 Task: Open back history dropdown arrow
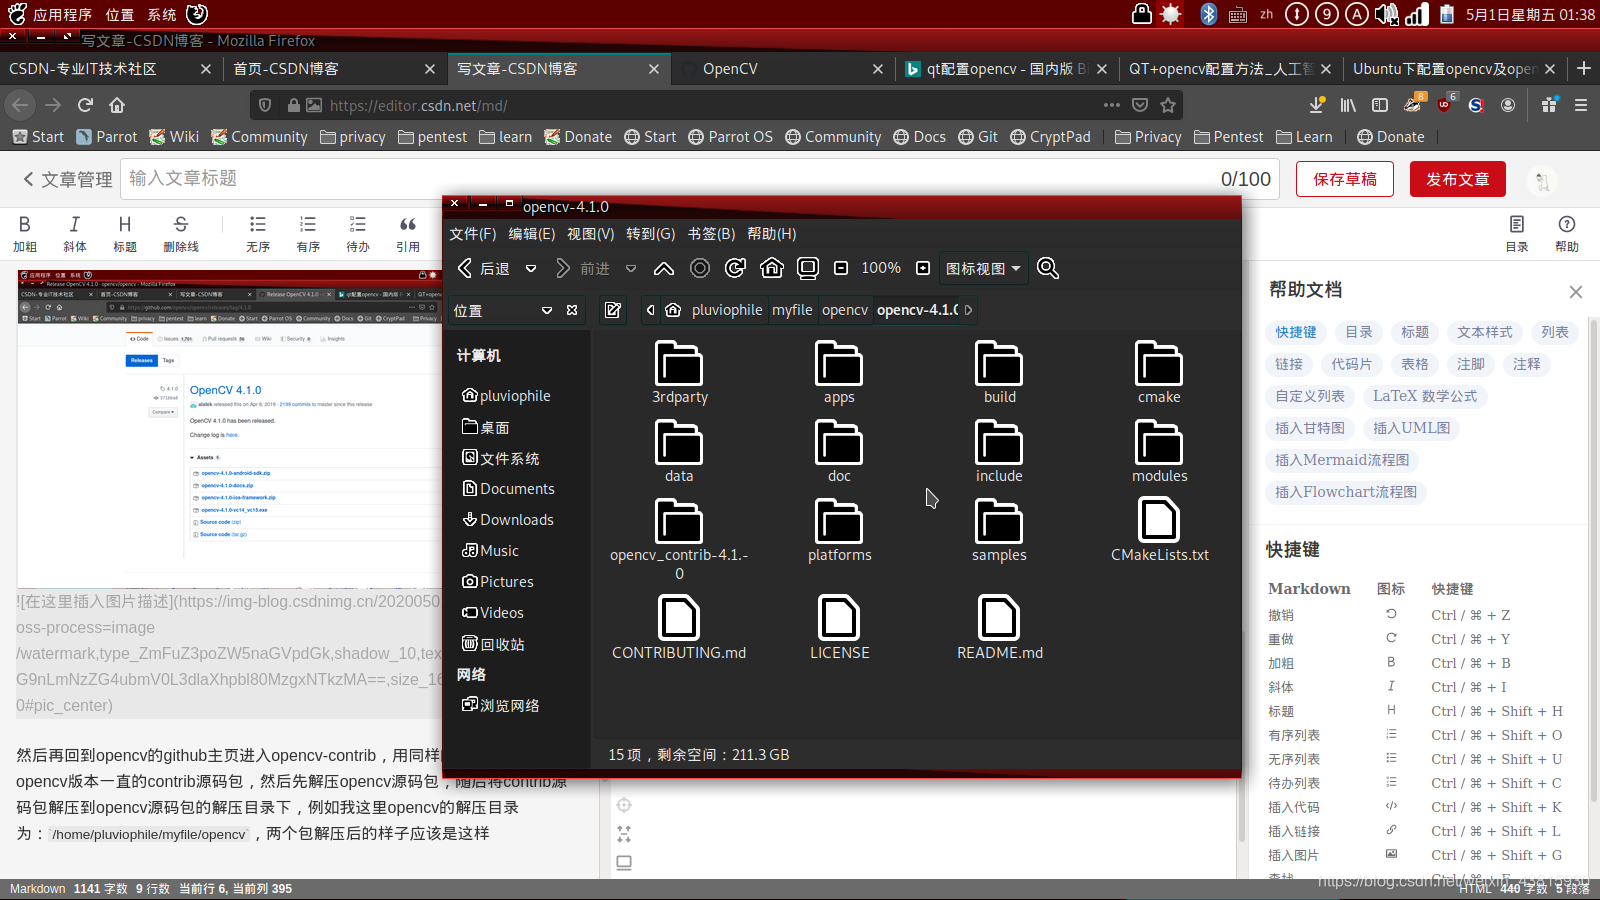point(531,268)
